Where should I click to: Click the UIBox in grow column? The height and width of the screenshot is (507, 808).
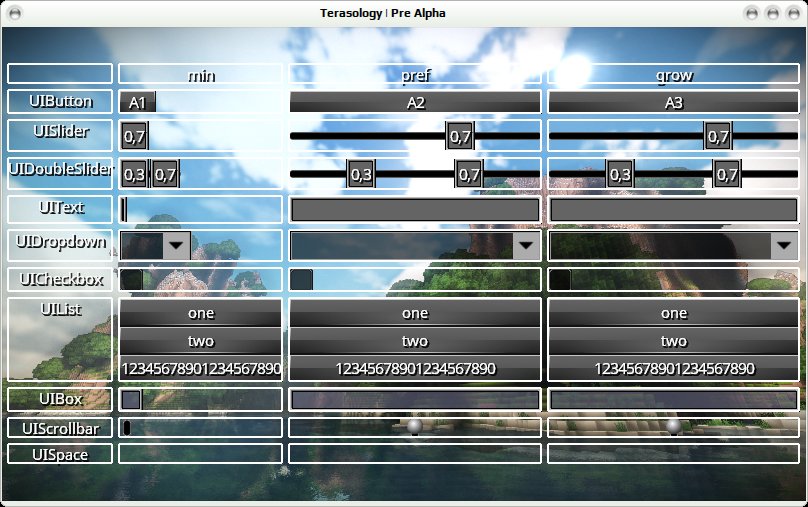click(x=674, y=400)
